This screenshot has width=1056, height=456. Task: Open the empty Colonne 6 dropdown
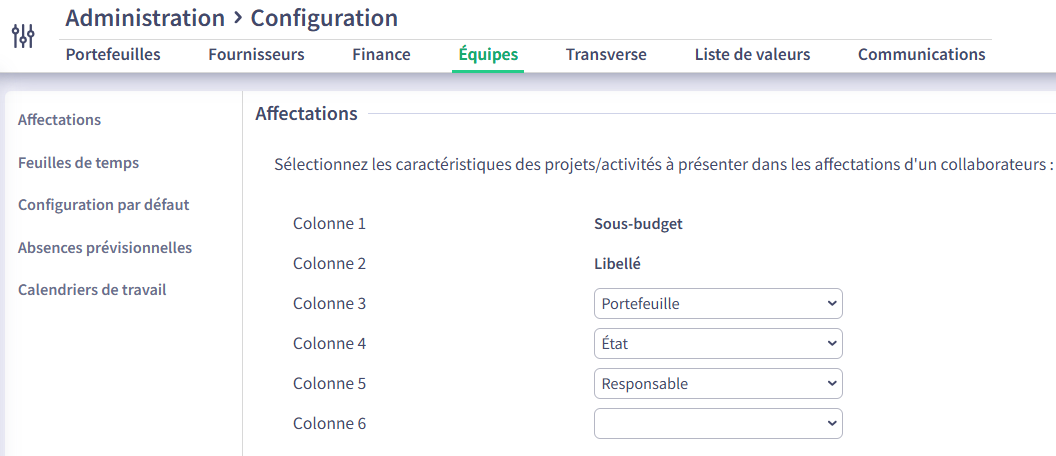718,424
